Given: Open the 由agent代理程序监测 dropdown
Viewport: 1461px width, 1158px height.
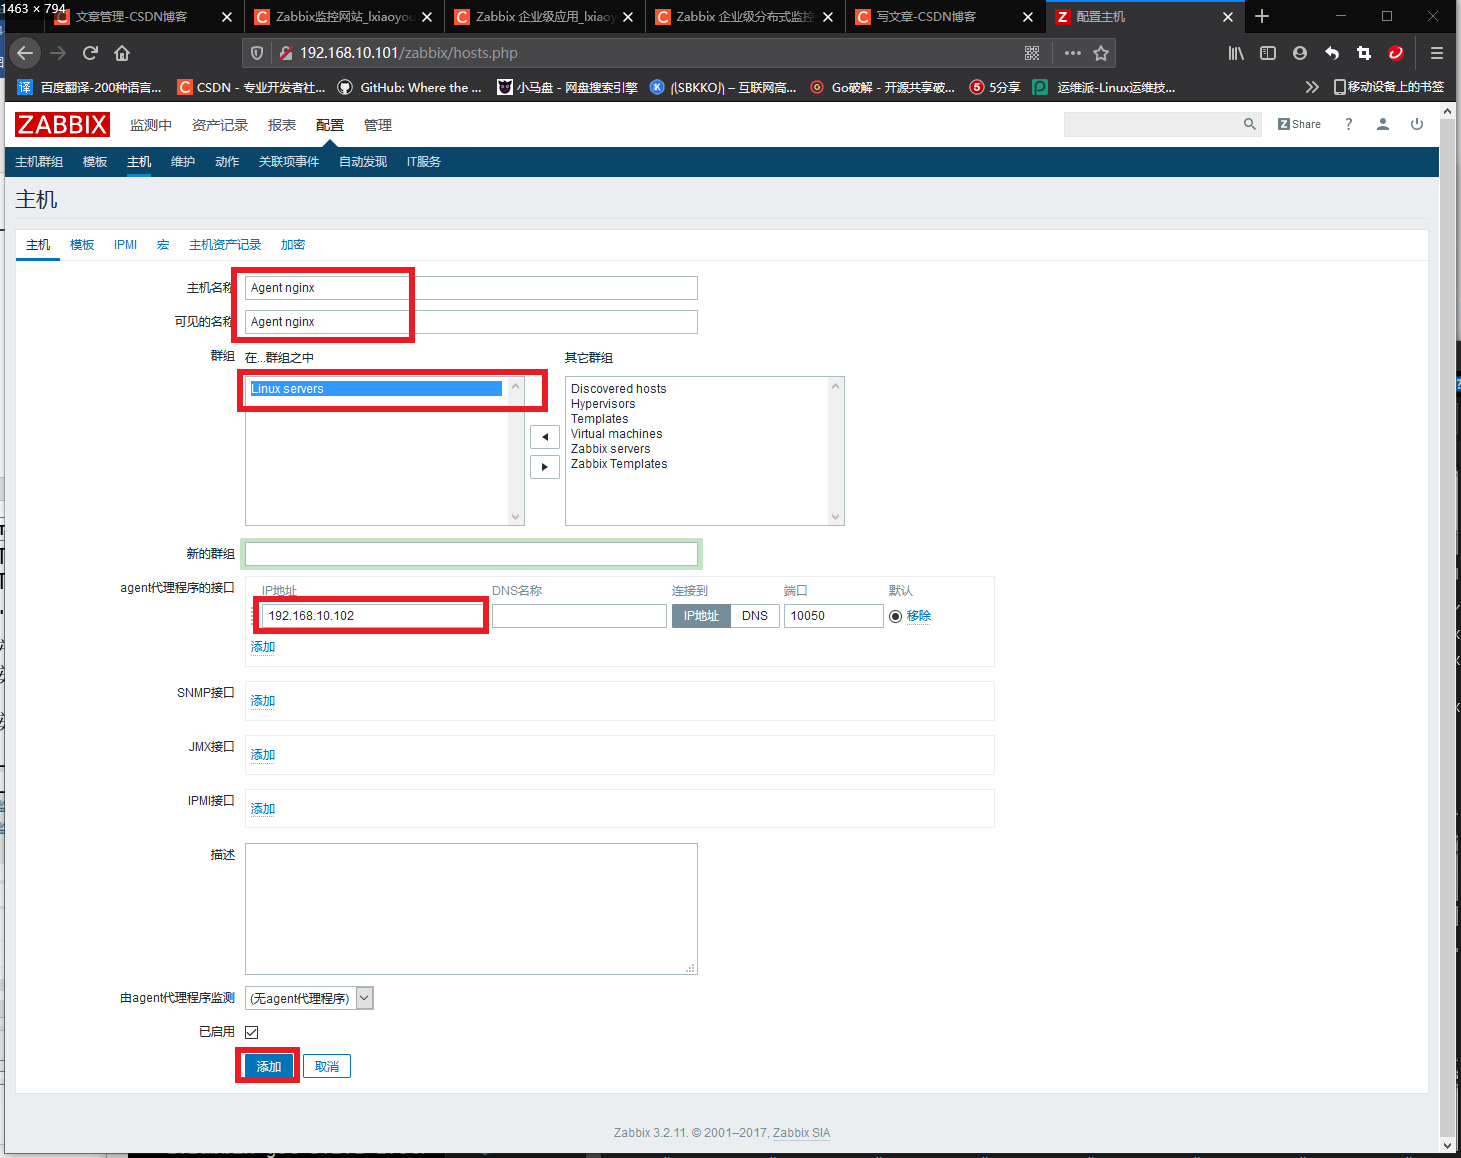Looking at the screenshot, I should coord(309,998).
